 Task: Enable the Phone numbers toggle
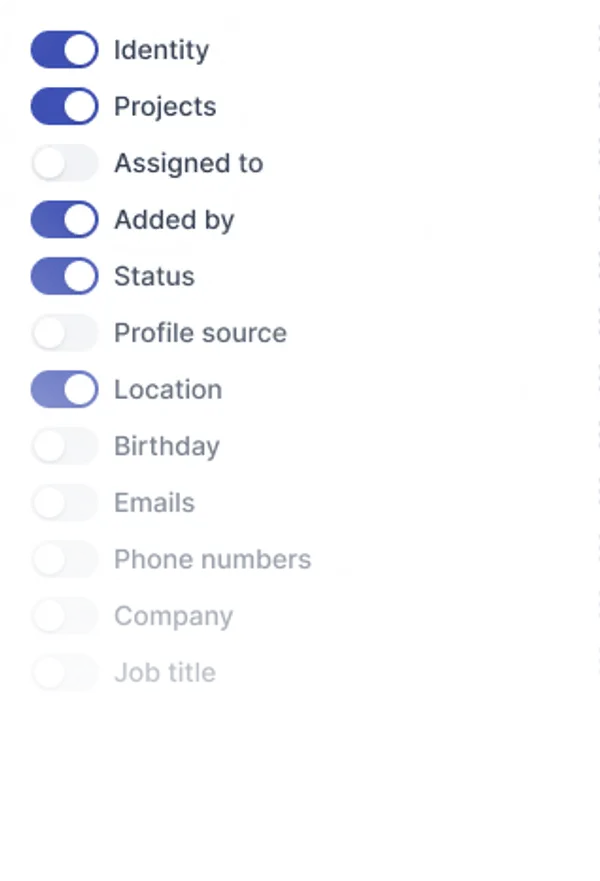(64, 559)
